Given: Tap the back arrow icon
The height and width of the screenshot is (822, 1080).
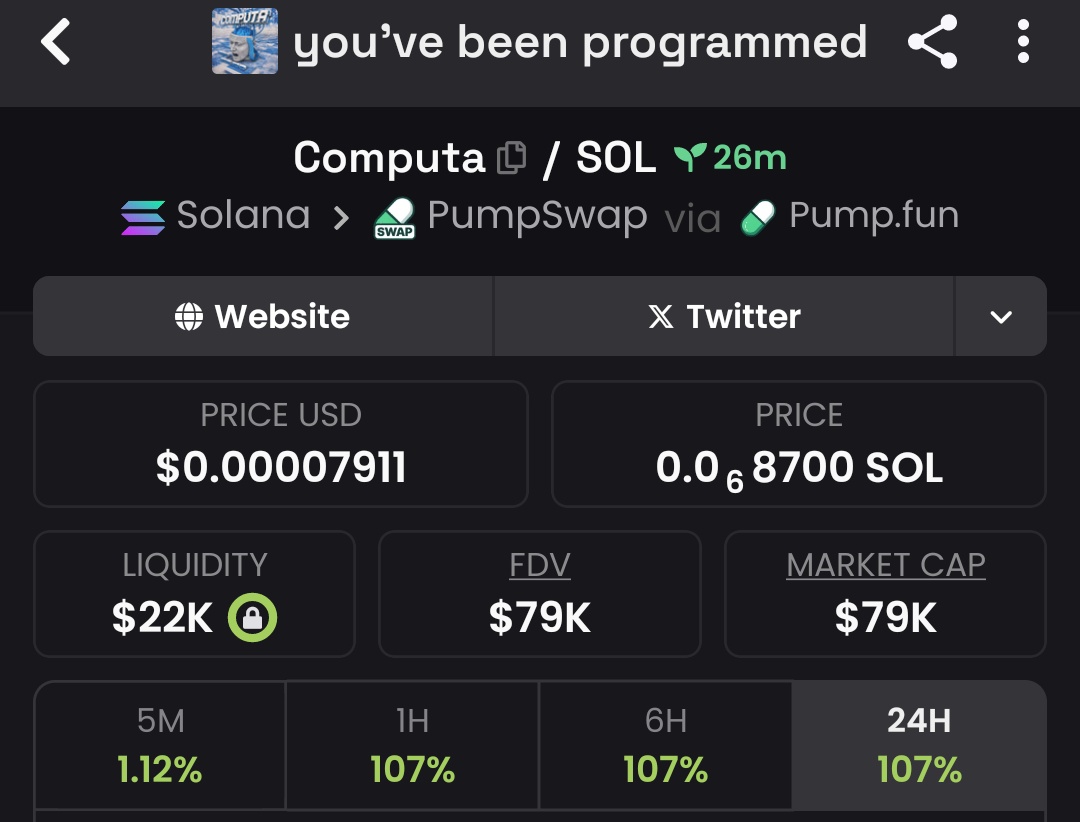Looking at the screenshot, I should click(x=56, y=44).
